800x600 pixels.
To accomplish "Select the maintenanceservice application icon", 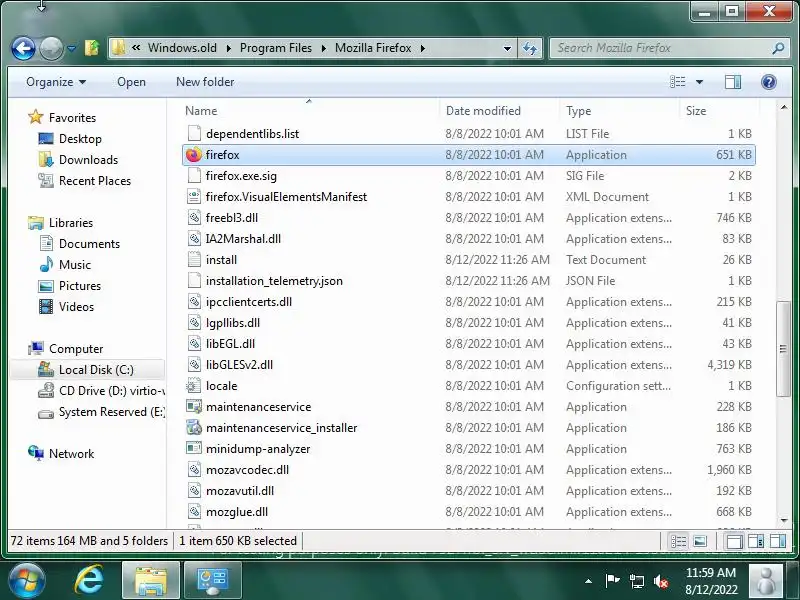I will click(x=194, y=407).
